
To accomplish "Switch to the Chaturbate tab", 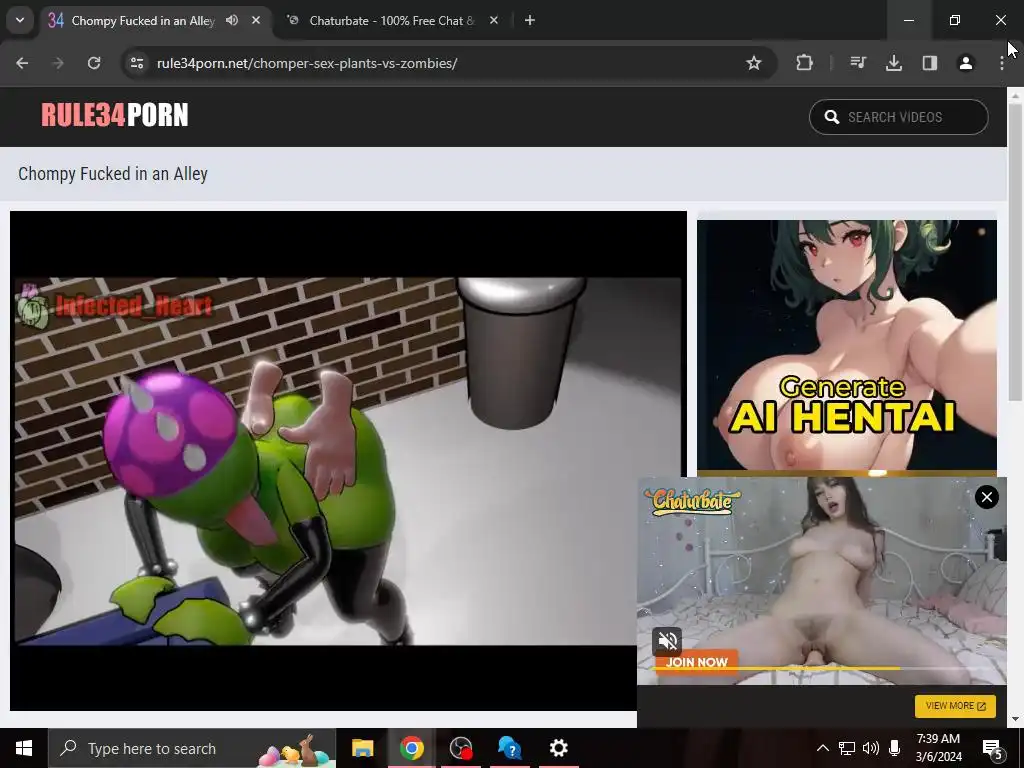I will tap(391, 20).
